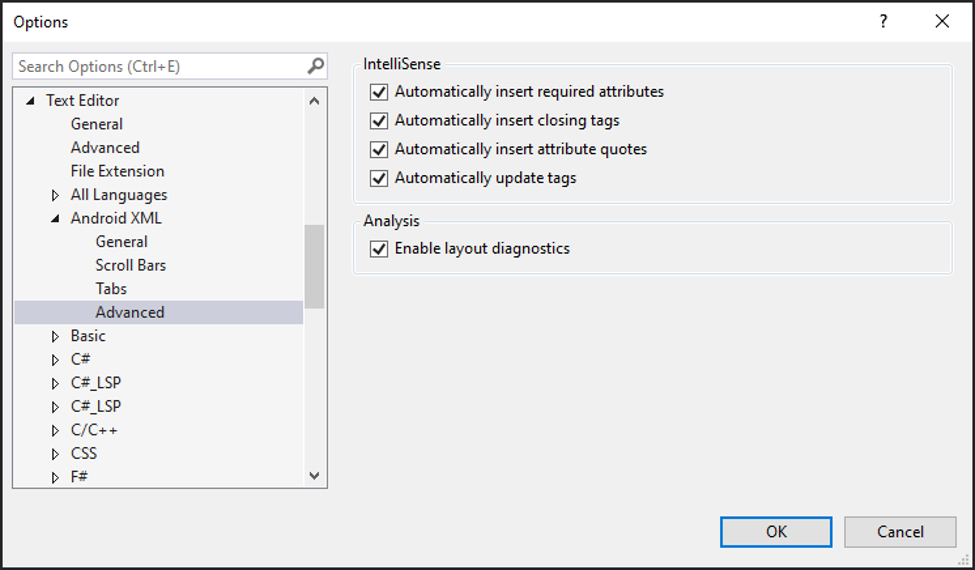Expand the F# node
975x570 pixels.
(55, 477)
